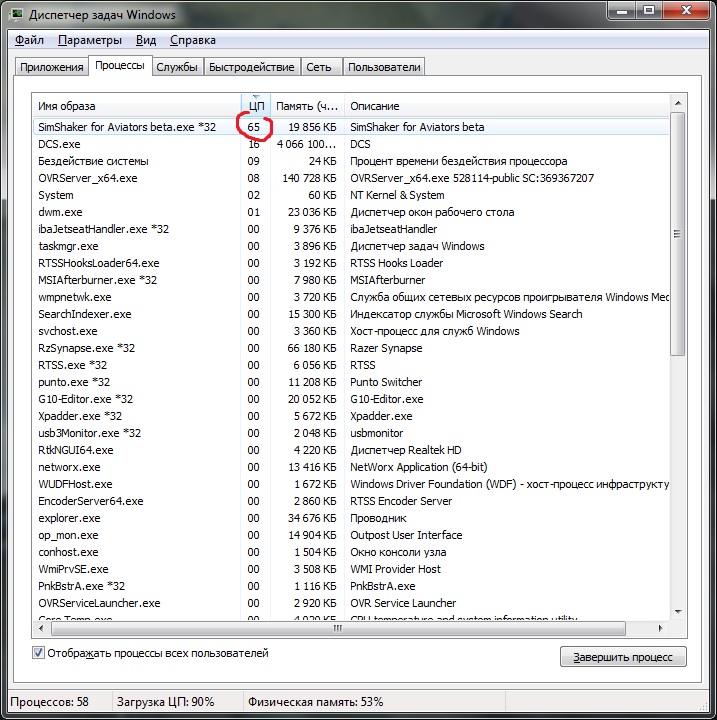Select SimShaker for Aviators beta.exe process
The width and height of the screenshot is (717, 720).
[351, 127]
